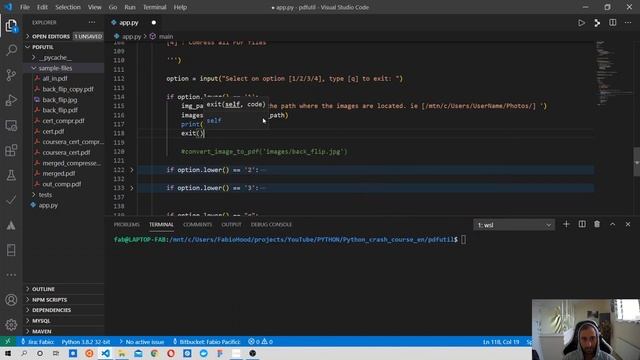Open the Extensions view

coord(11,150)
